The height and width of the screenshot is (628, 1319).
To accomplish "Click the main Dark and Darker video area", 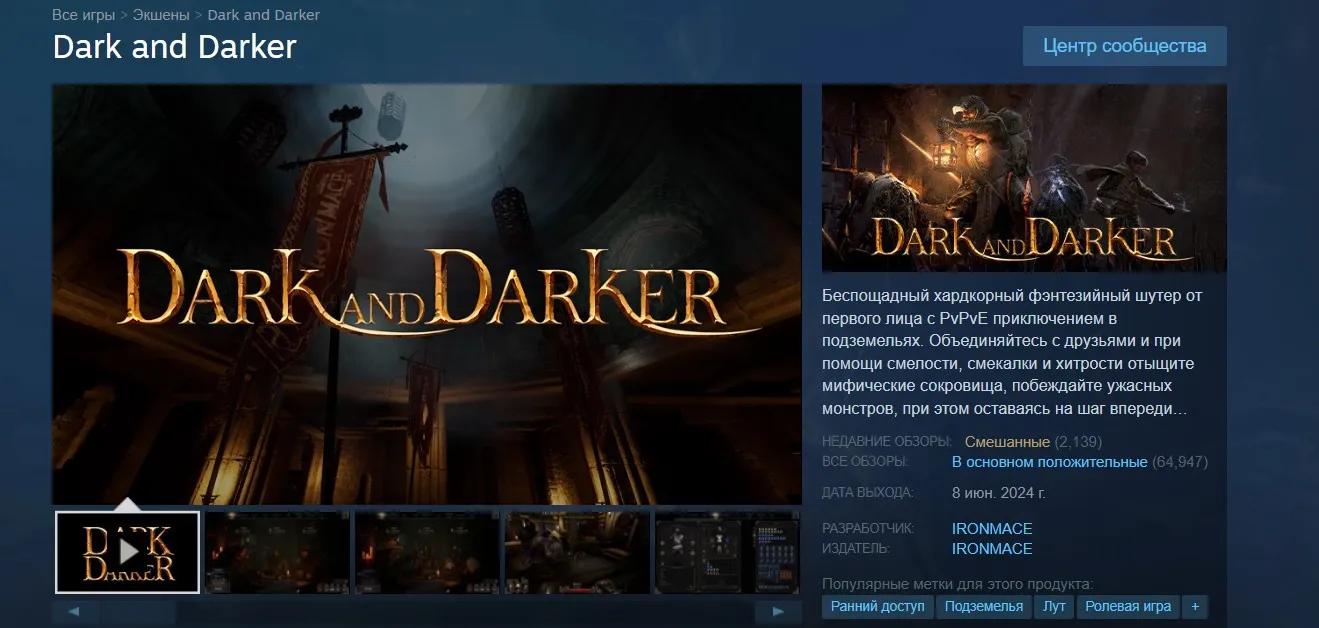I will [x=427, y=294].
